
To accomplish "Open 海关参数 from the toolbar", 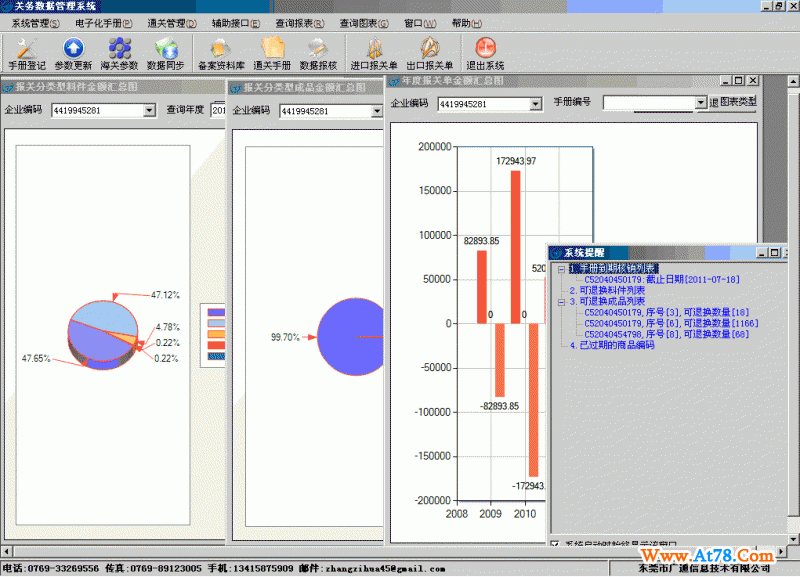I will point(119,52).
